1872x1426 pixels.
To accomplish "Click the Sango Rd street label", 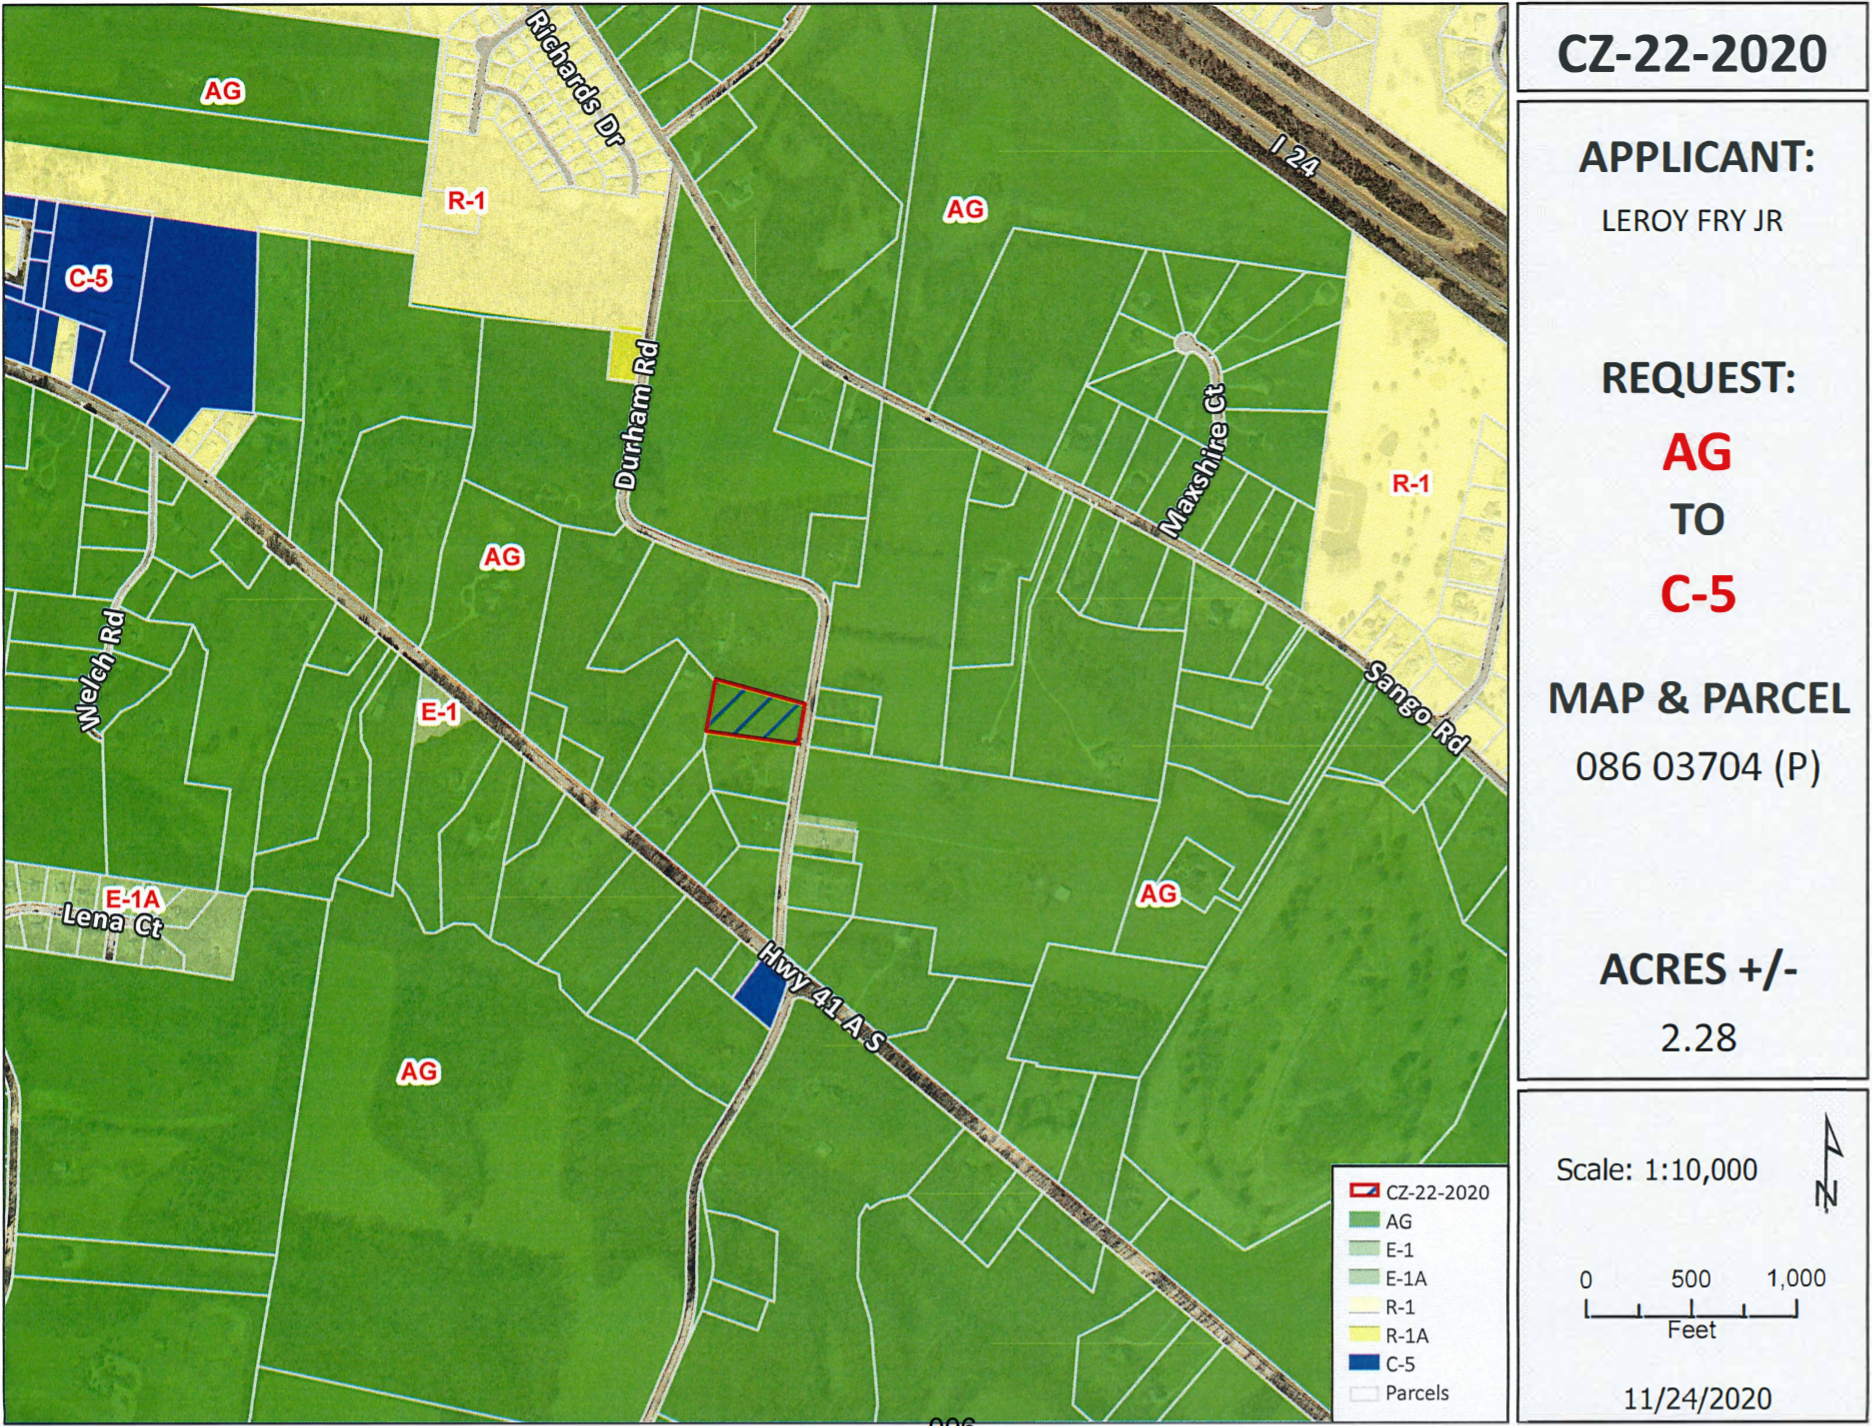I will pyautogui.click(x=1417, y=707).
